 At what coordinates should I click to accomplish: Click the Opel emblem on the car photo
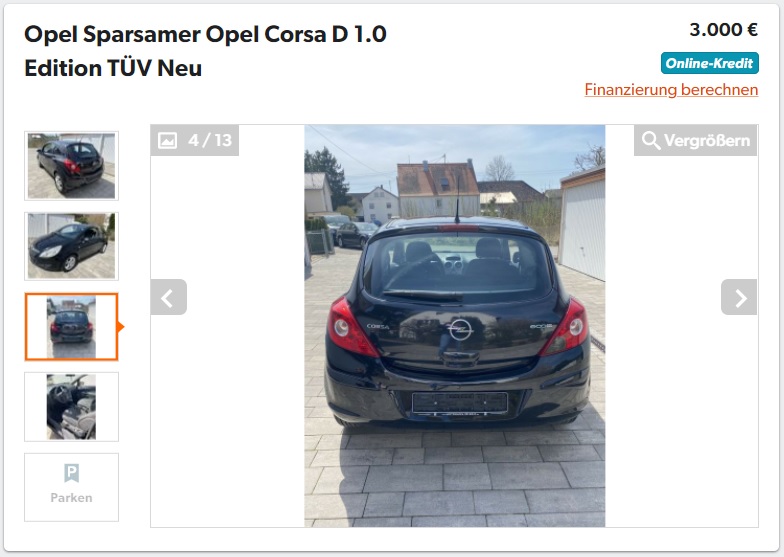pyautogui.click(x=460, y=330)
